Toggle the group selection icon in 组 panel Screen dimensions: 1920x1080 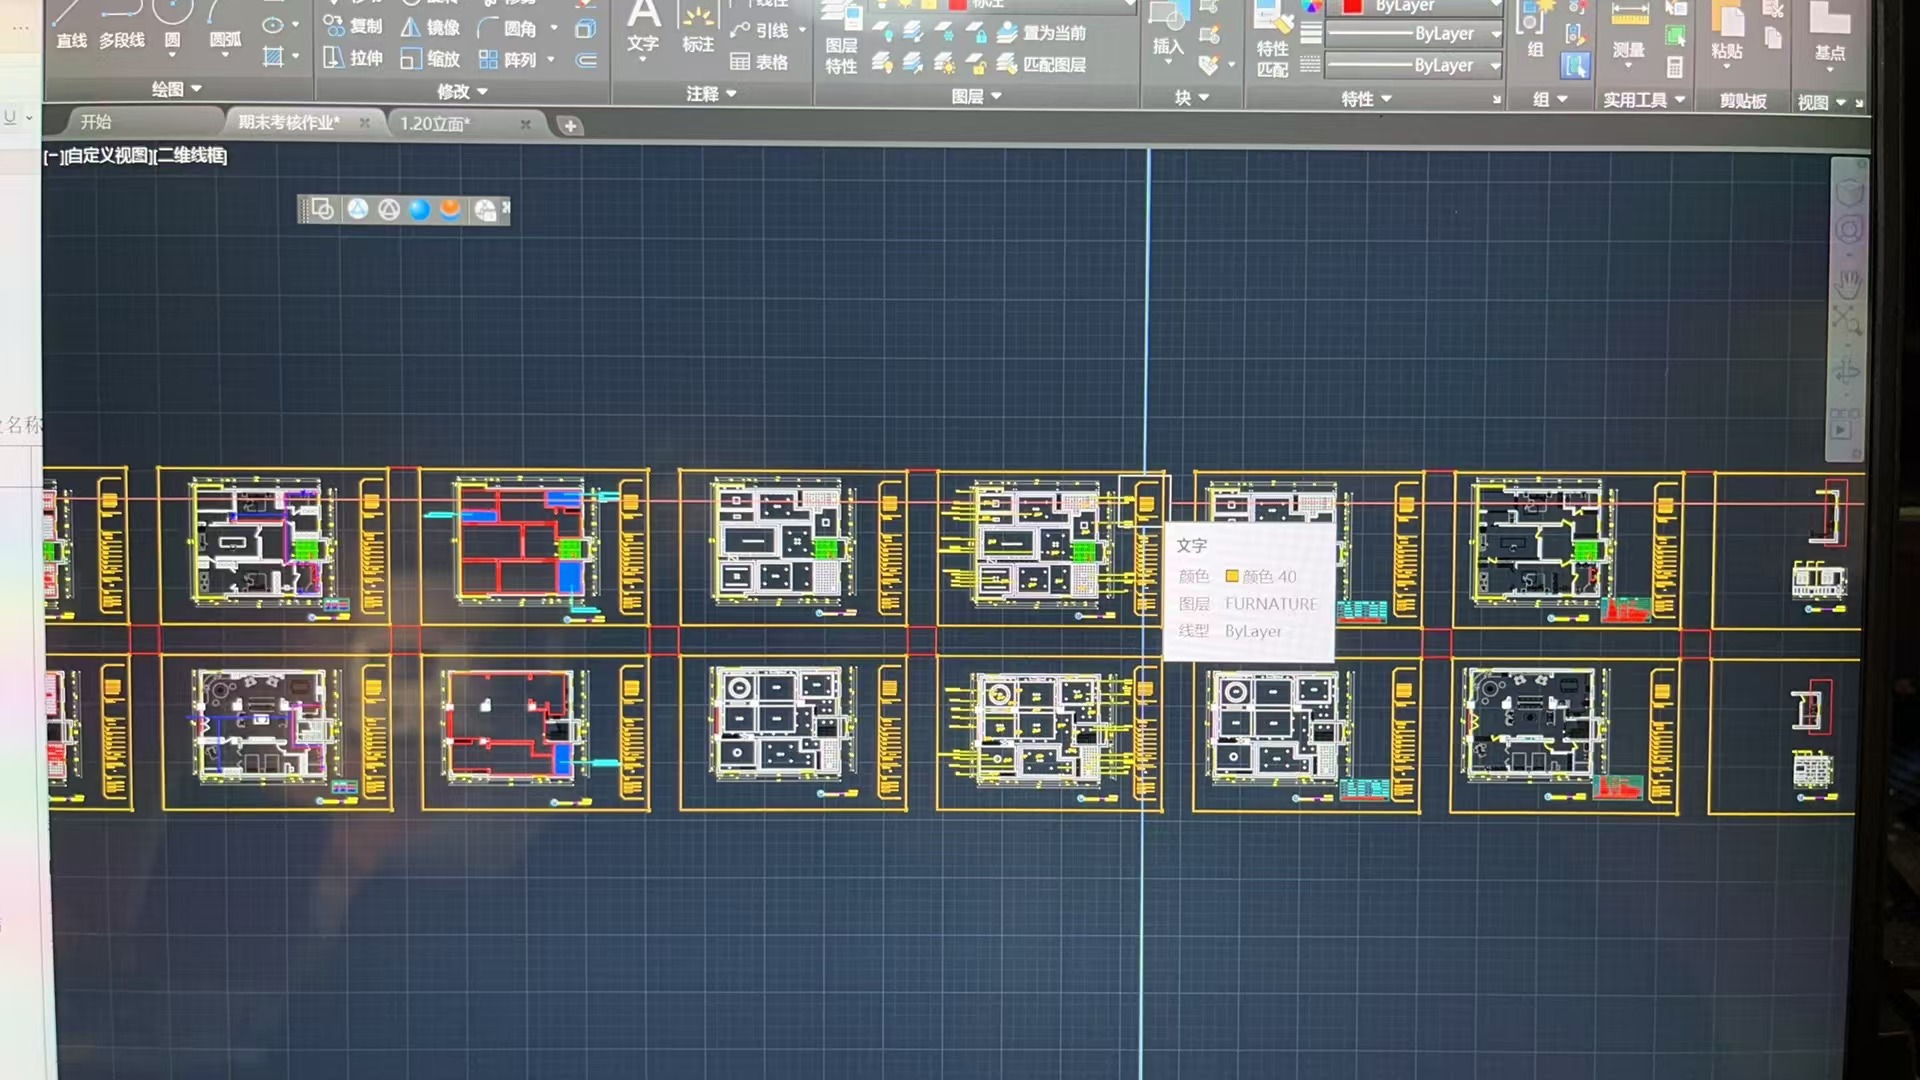coord(1574,66)
